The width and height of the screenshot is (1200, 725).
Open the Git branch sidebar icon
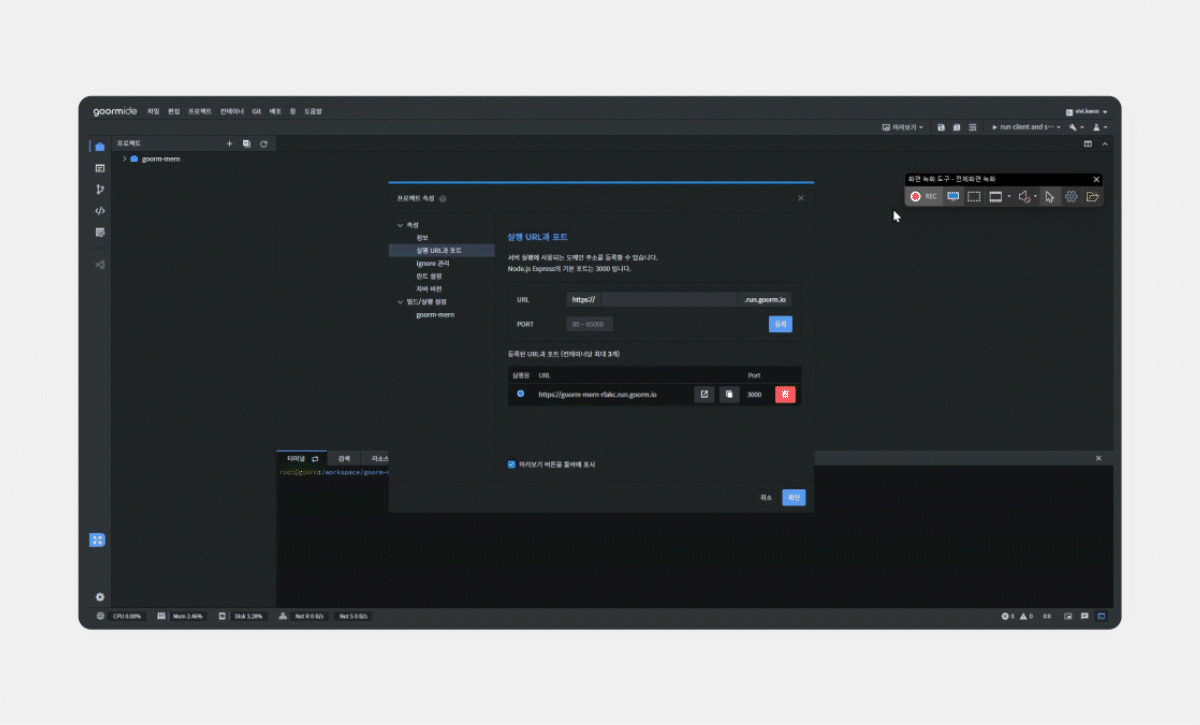point(99,189)
